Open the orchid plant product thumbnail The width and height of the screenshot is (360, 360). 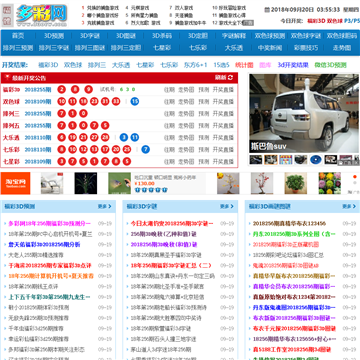pos(86,183)
